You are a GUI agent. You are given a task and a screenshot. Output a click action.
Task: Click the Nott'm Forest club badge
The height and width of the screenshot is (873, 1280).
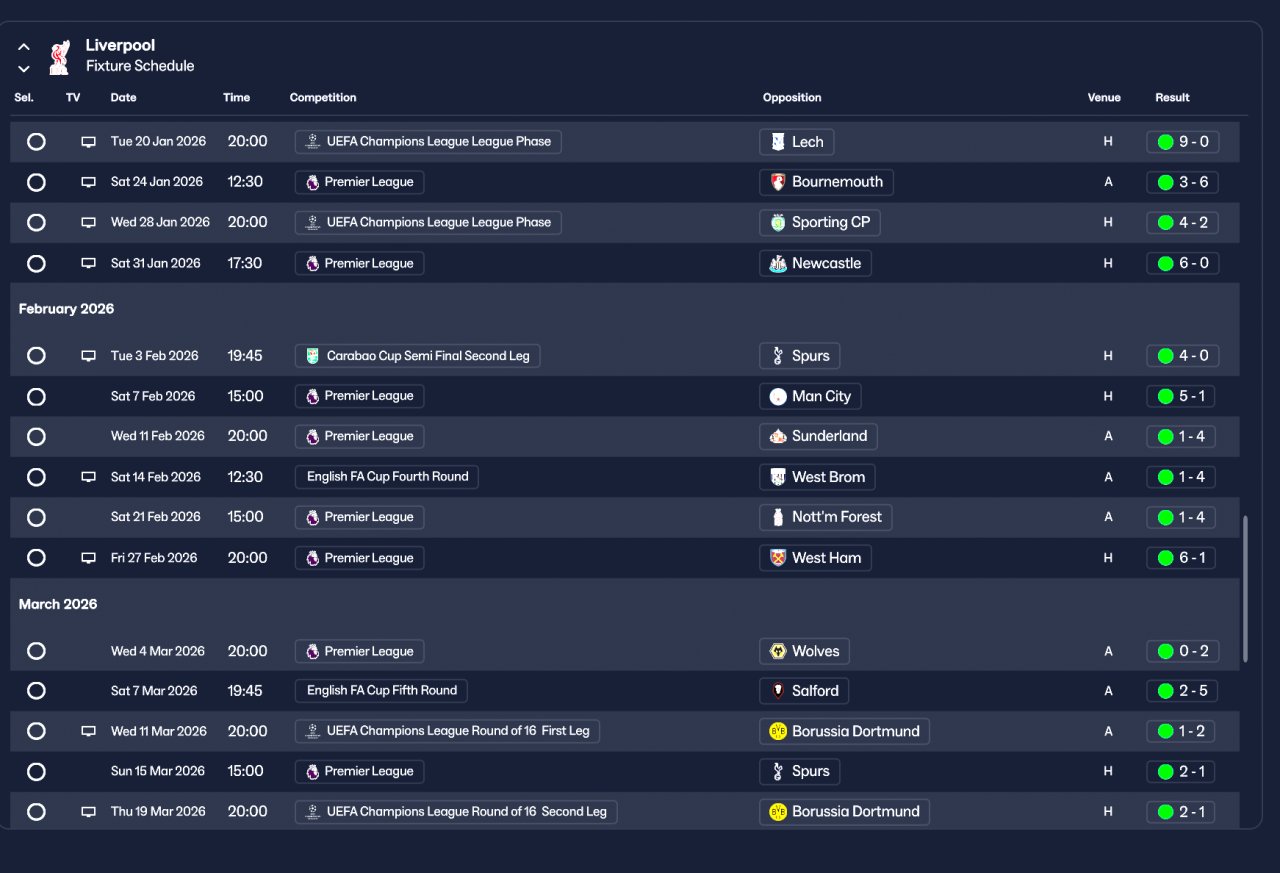778,517
